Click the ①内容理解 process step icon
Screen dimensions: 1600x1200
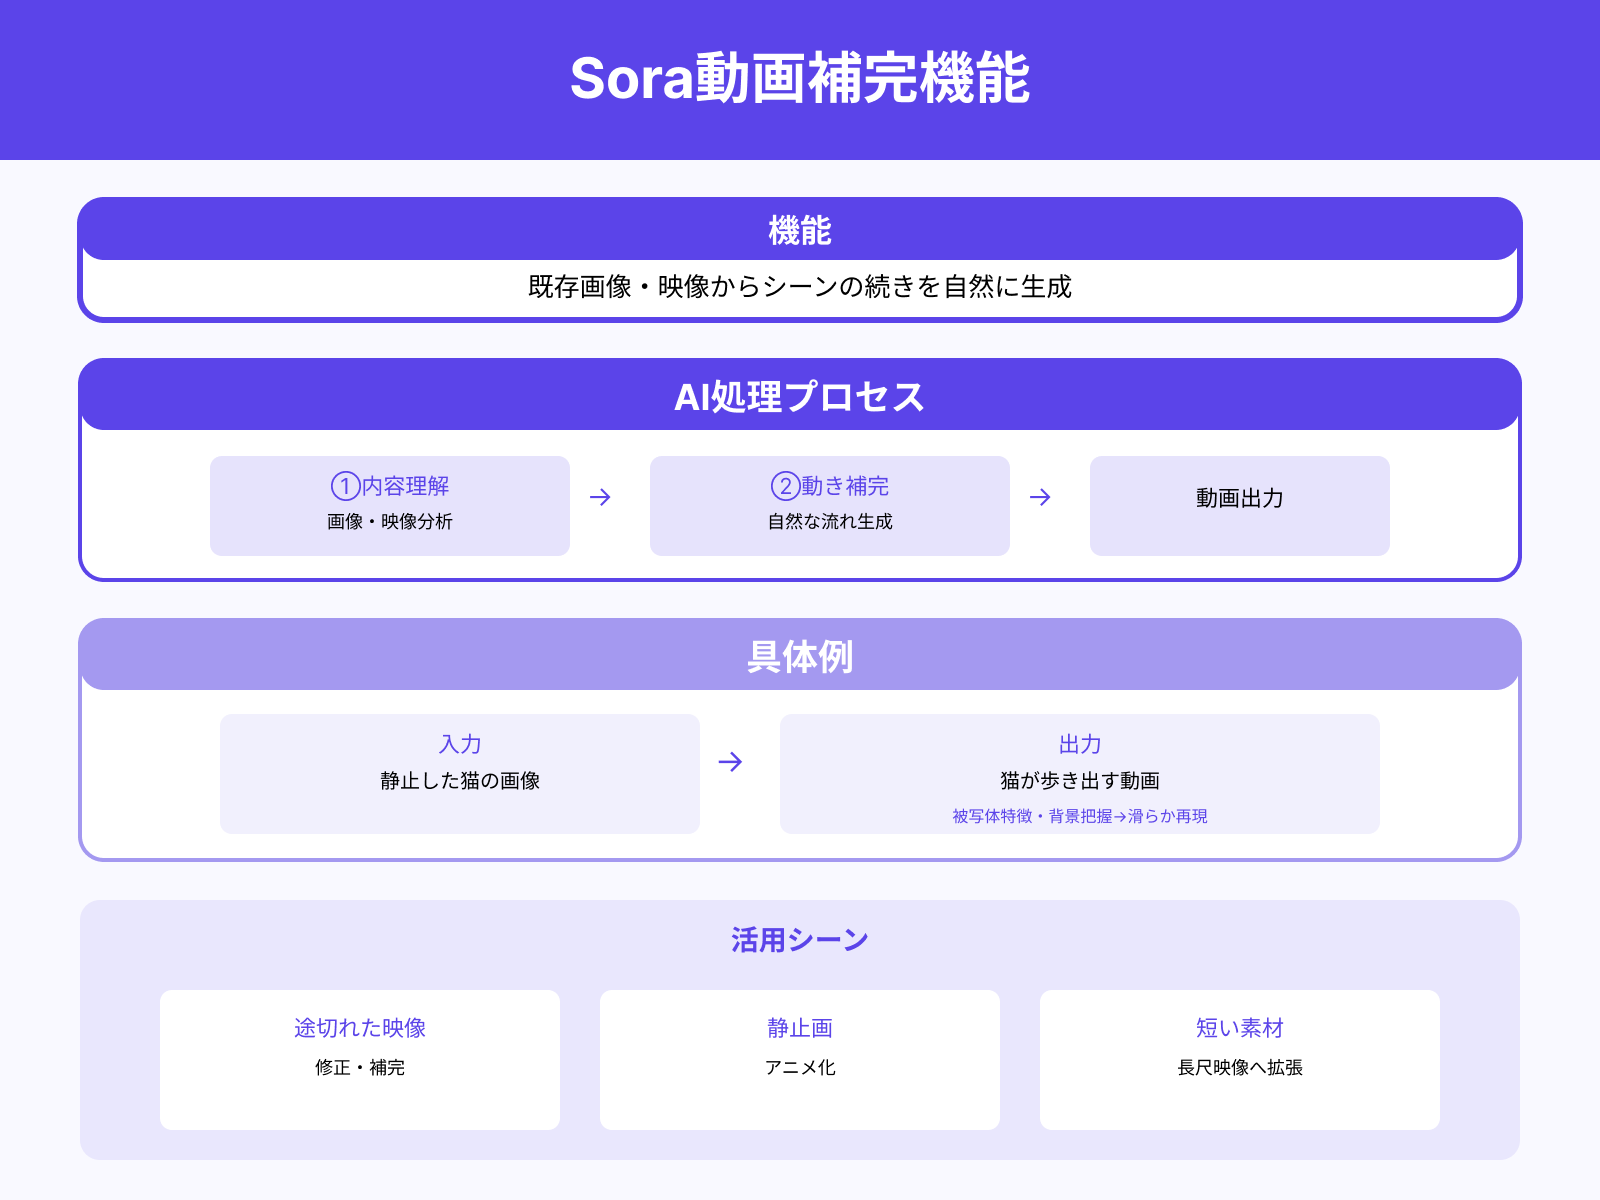click(389, 504)
